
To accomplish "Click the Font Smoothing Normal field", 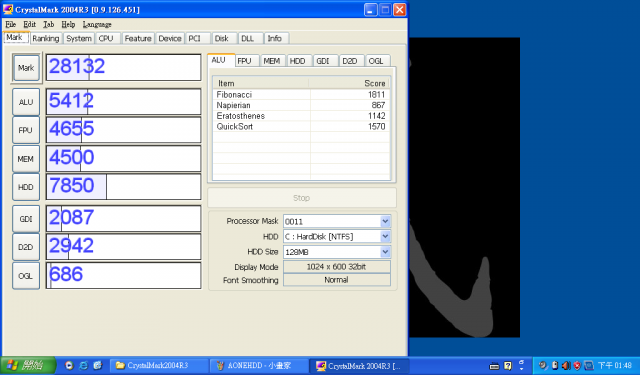I will (337, 280).
